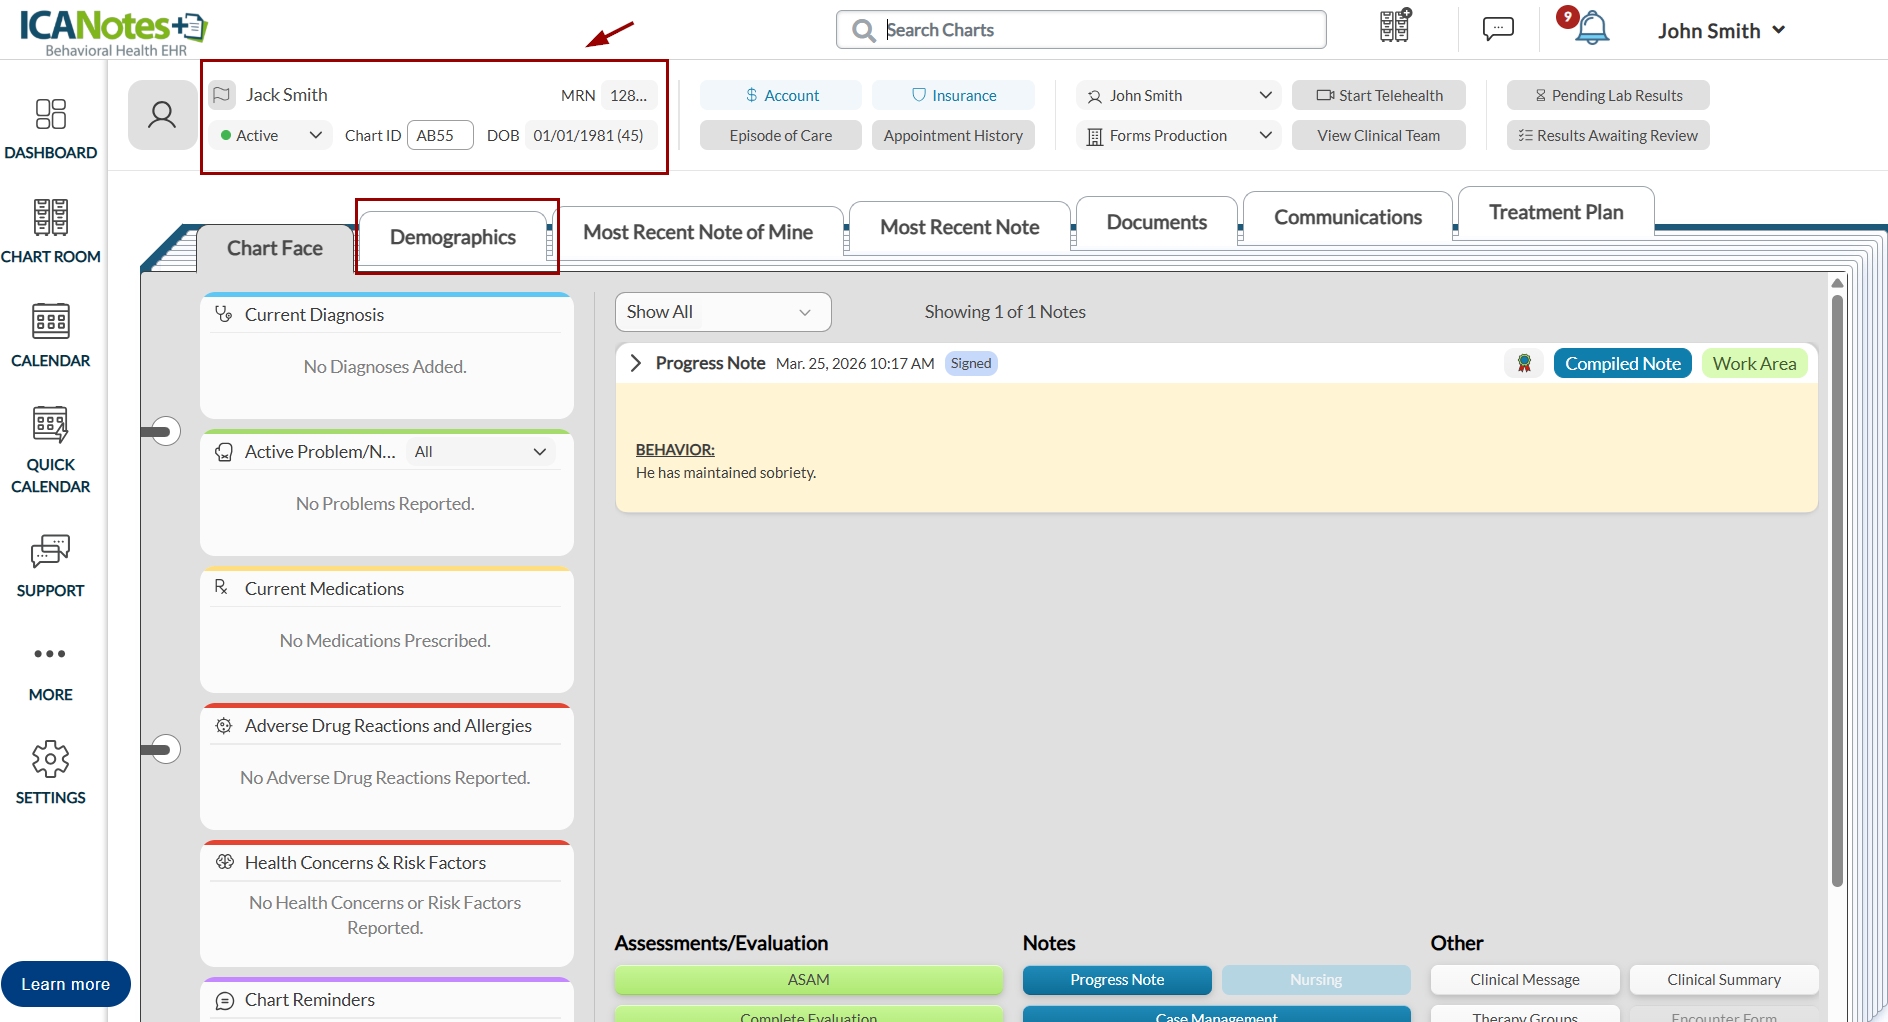The width and height of the screenshot is (1888, 1022).
Task: Click the patient flag icon
Action: (x=222, y=95)
